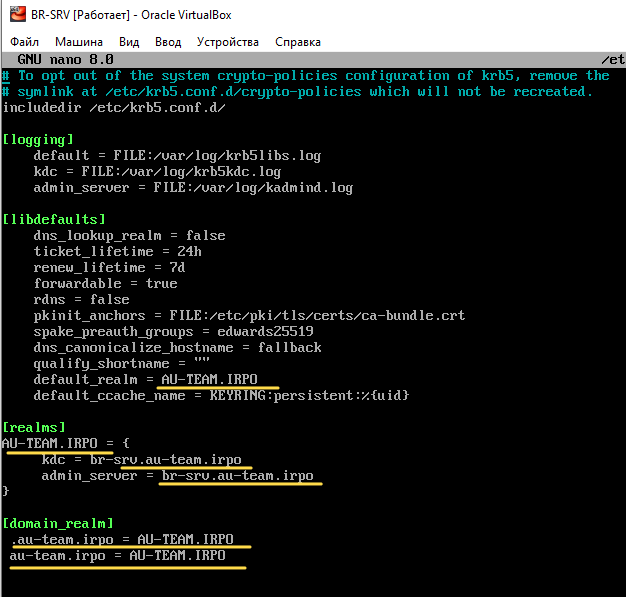Click the [libdefaults] section header
Screen dimensions: 626x597
click(x=54, y=219)
